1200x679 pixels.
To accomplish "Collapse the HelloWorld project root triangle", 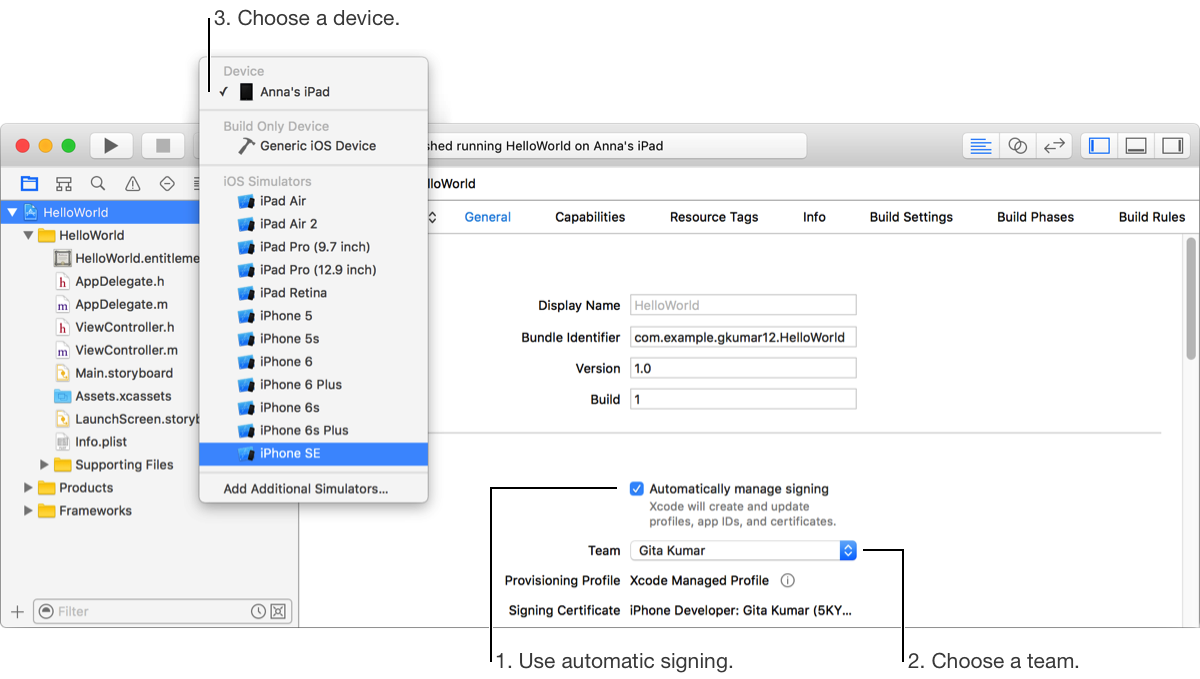I will 12,212.
